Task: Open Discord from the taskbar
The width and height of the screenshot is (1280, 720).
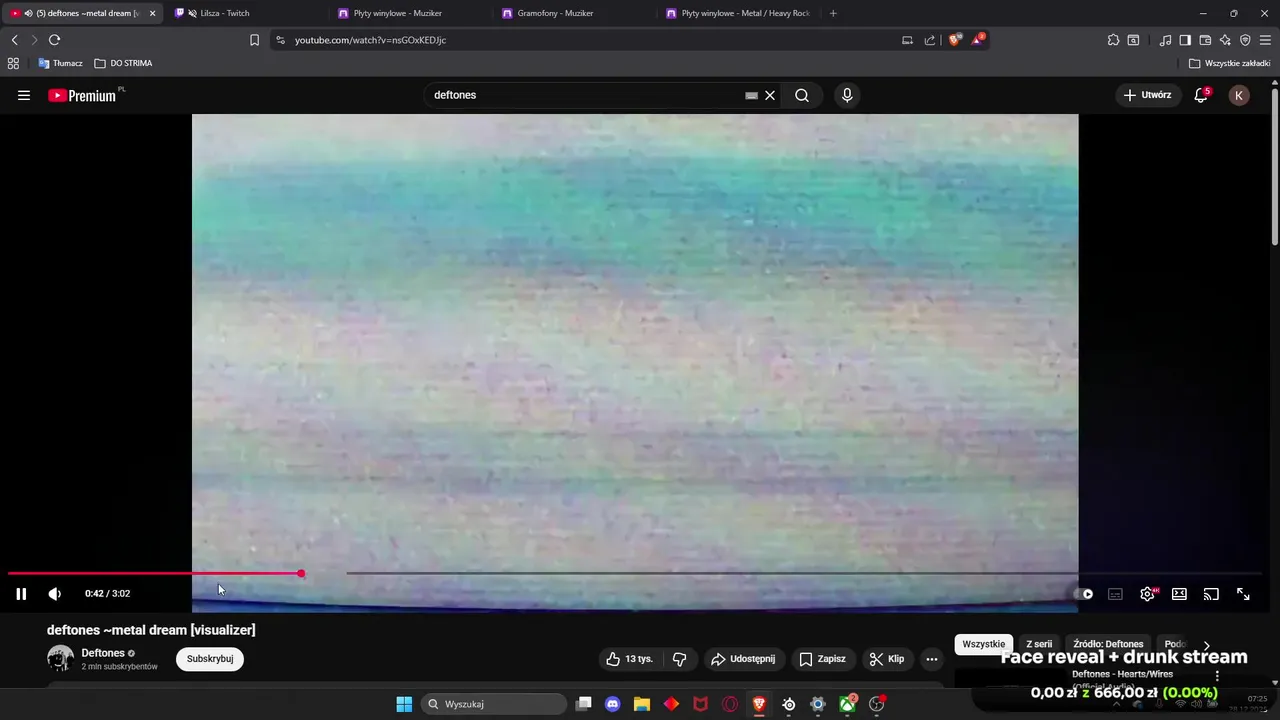Action: click(612, 704)
